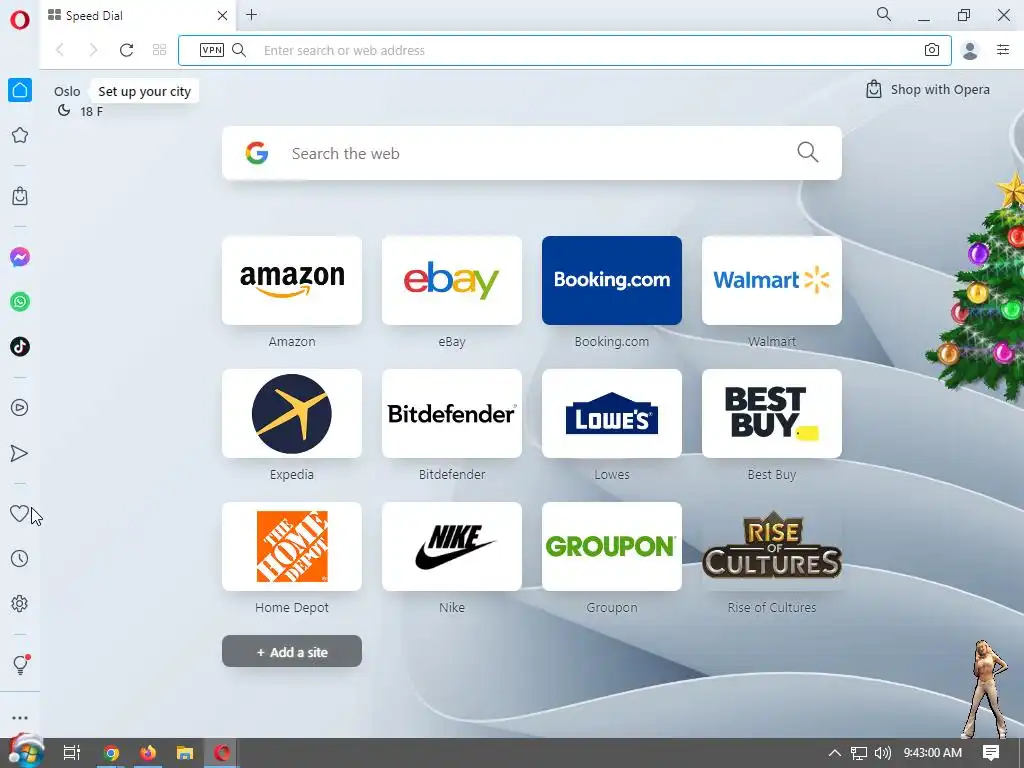Open the Expedia speed dial tile
The image size is (1024, 768).
point(292,413)
